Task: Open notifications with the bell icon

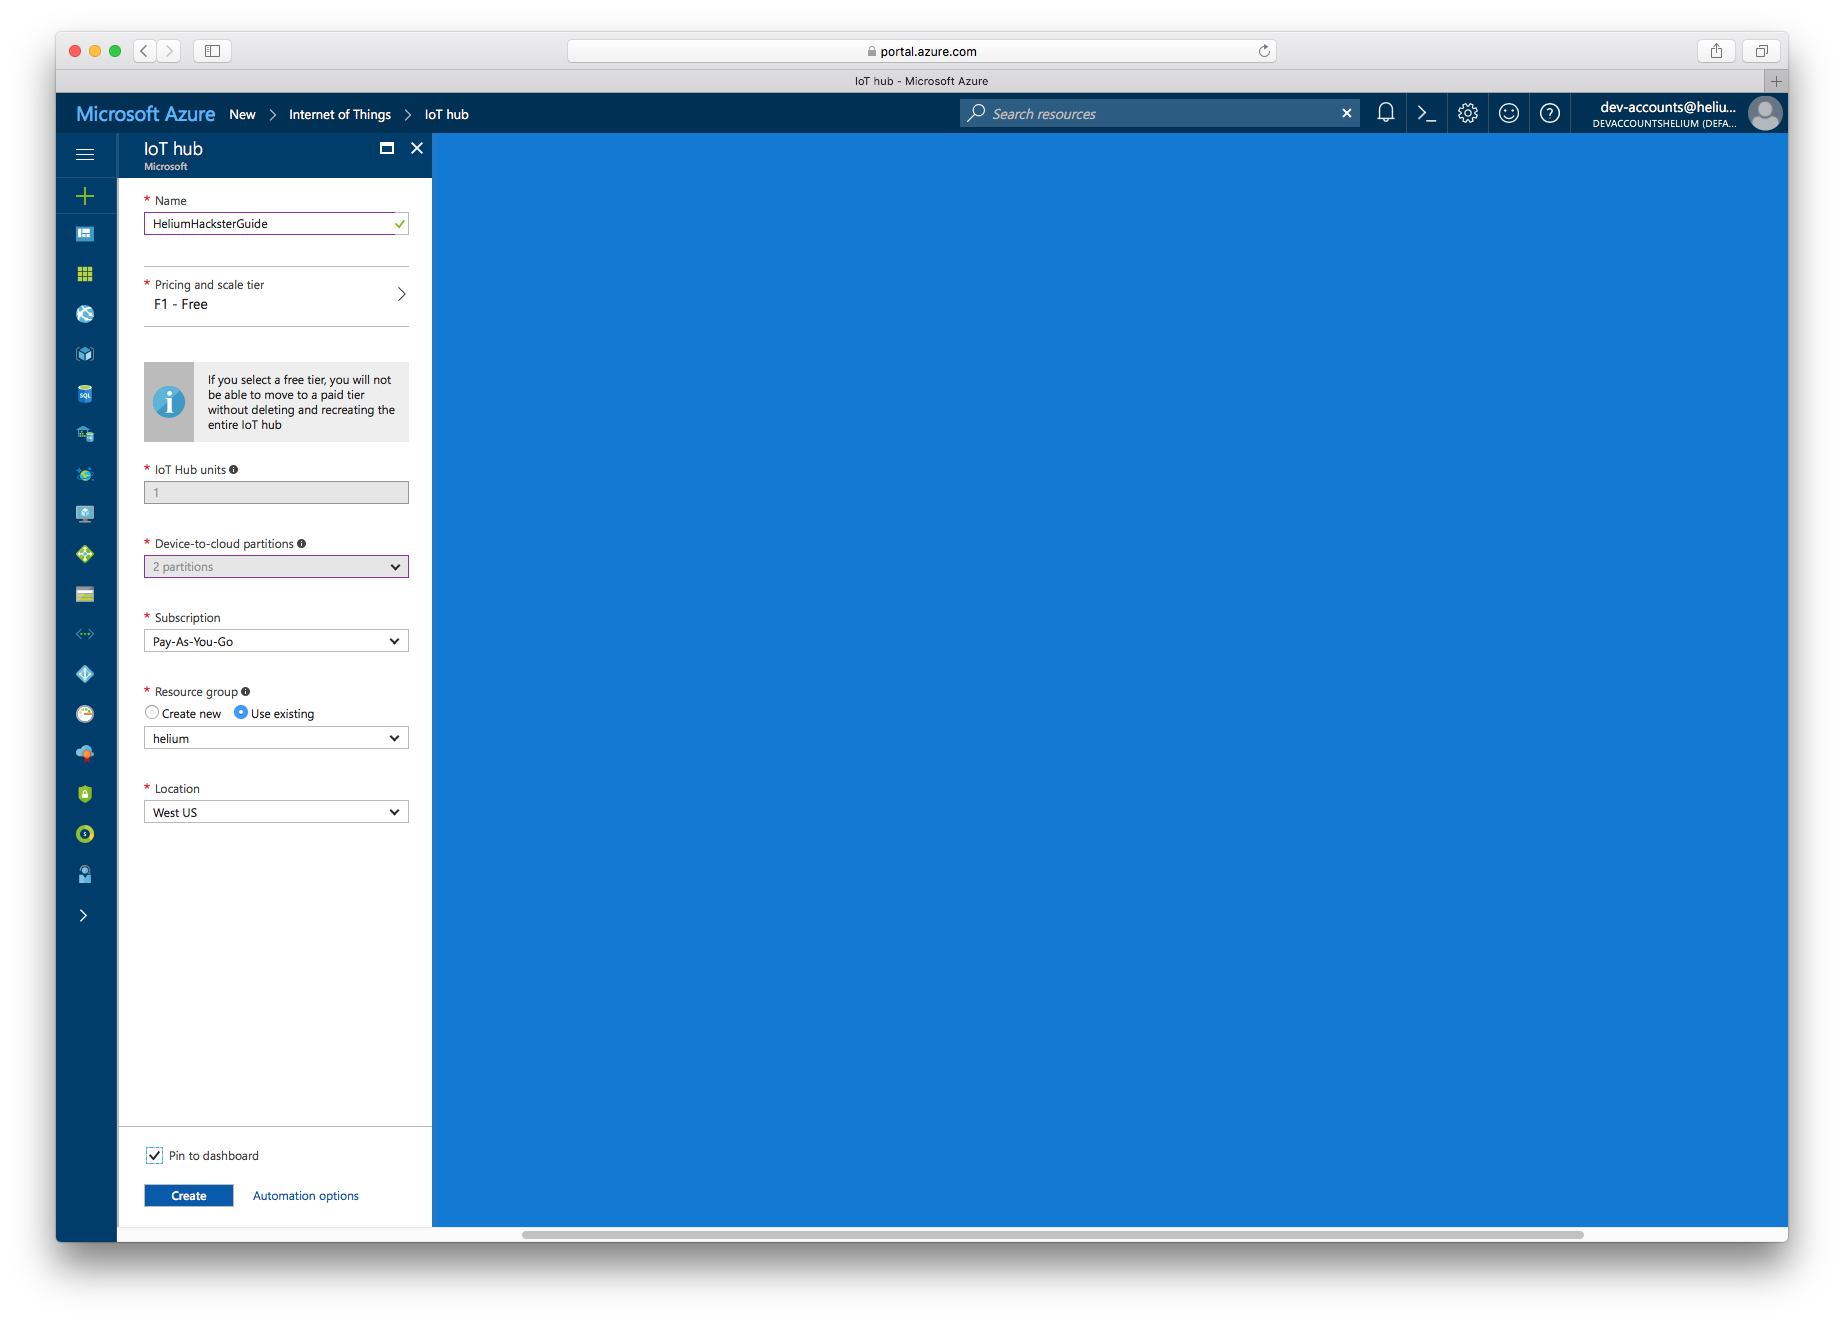Action: tap(1385, 113)
